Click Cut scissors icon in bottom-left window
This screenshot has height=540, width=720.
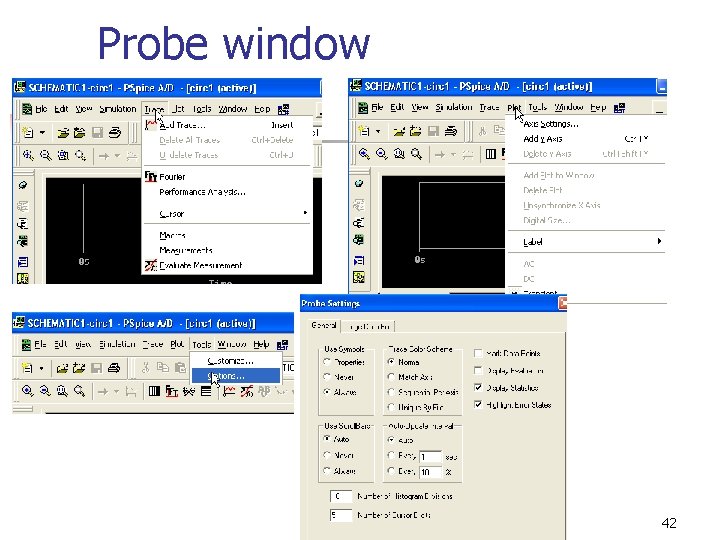(x=146, y=367)
